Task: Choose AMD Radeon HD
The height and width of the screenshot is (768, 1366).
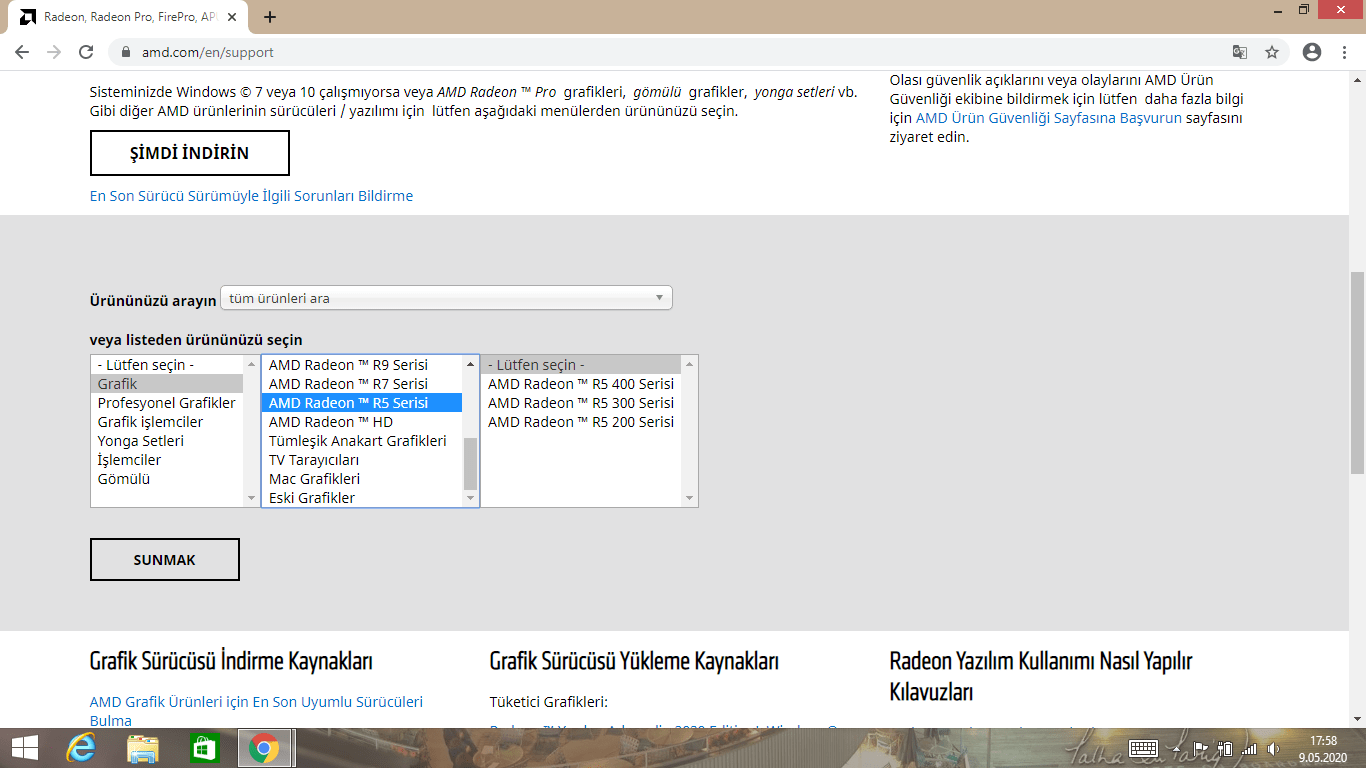Action: [362, 422]
